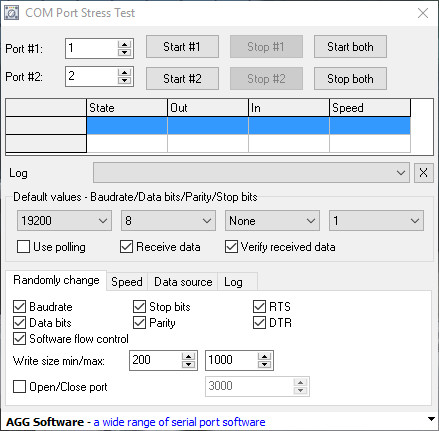
Task: Click the Stop #2 button
Action: 266,79
